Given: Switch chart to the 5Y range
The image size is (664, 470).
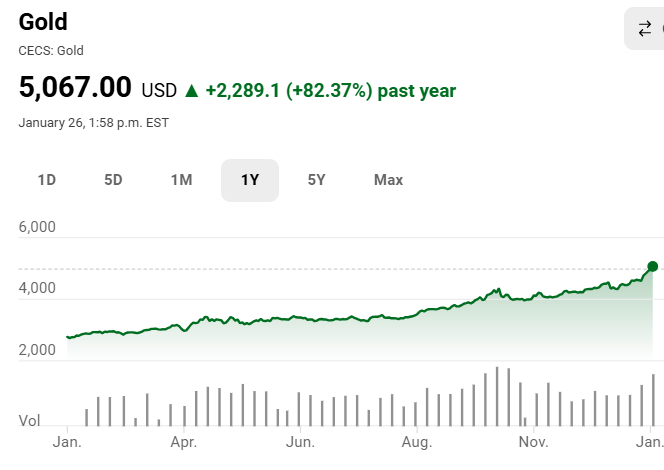Looking at the screenshot, I should (316, 180).
